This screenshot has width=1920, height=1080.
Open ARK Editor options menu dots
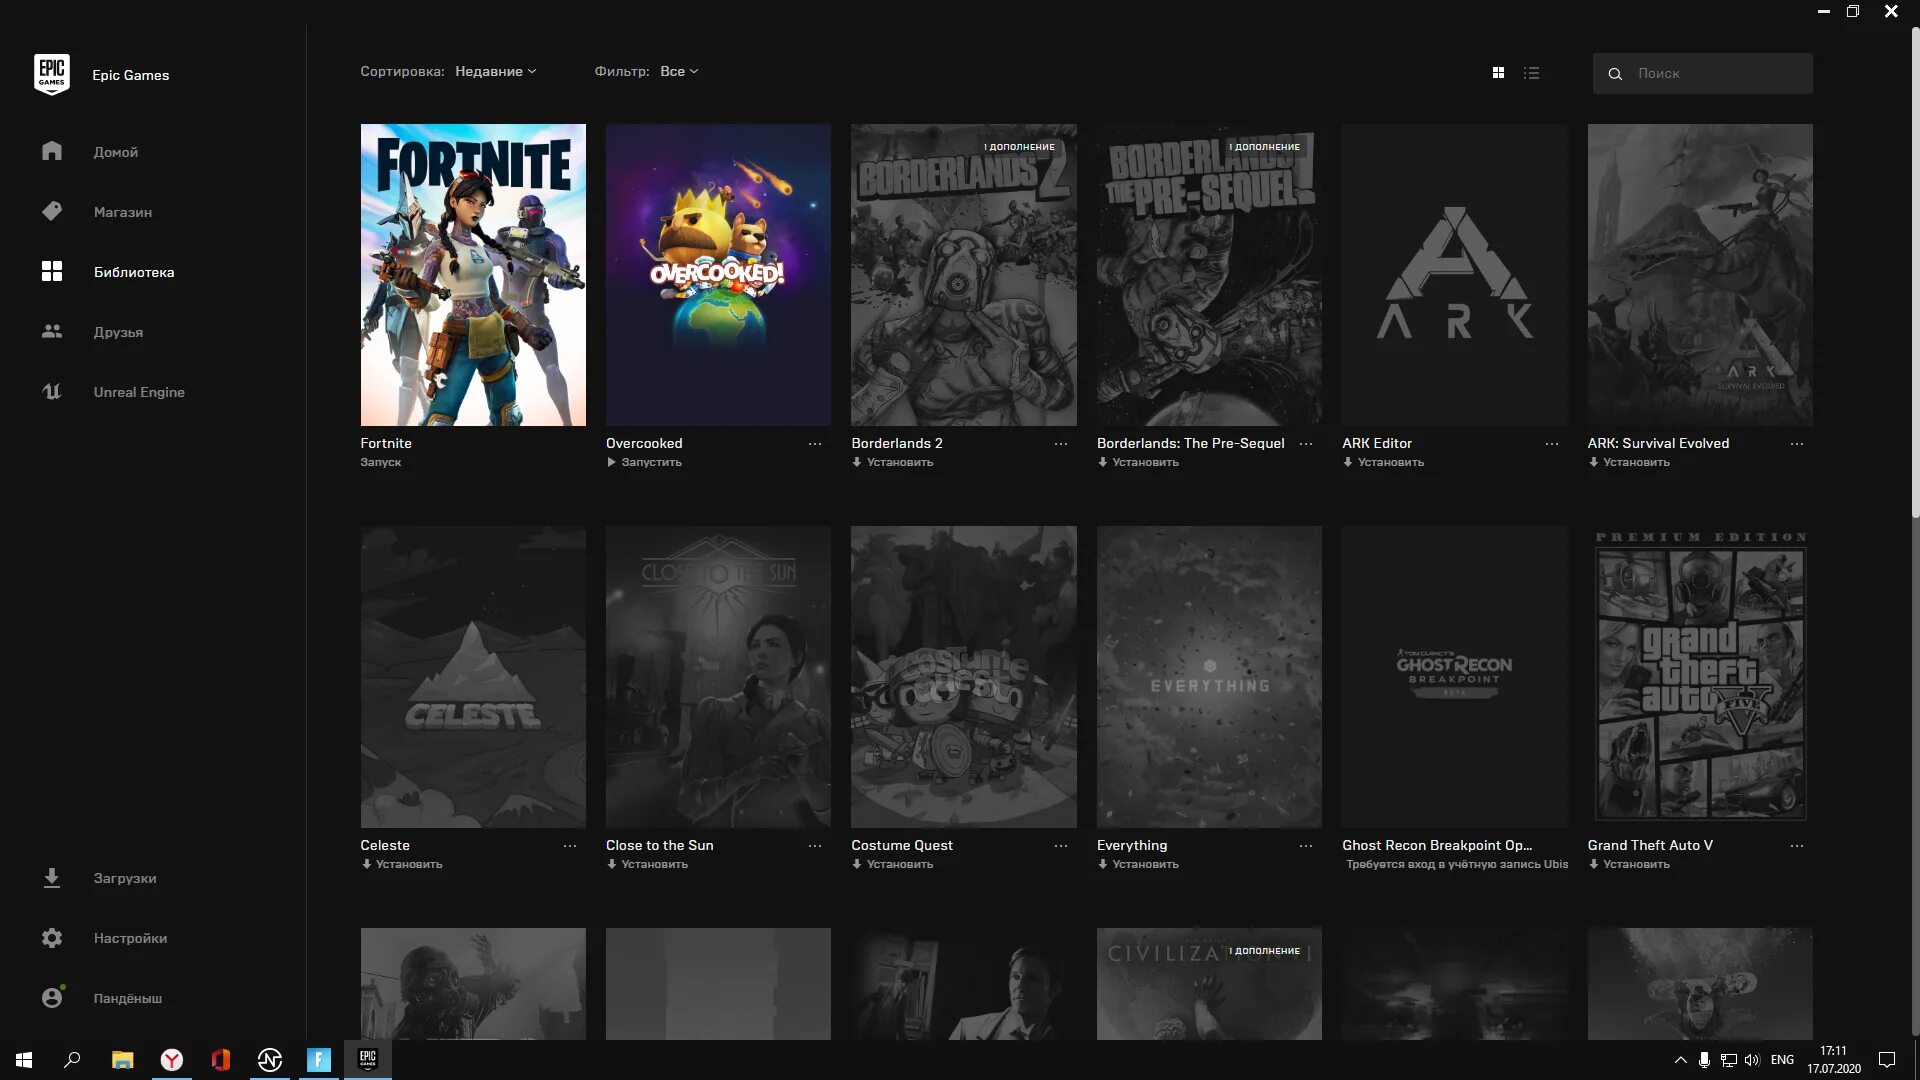click(x=1552, y=444)
